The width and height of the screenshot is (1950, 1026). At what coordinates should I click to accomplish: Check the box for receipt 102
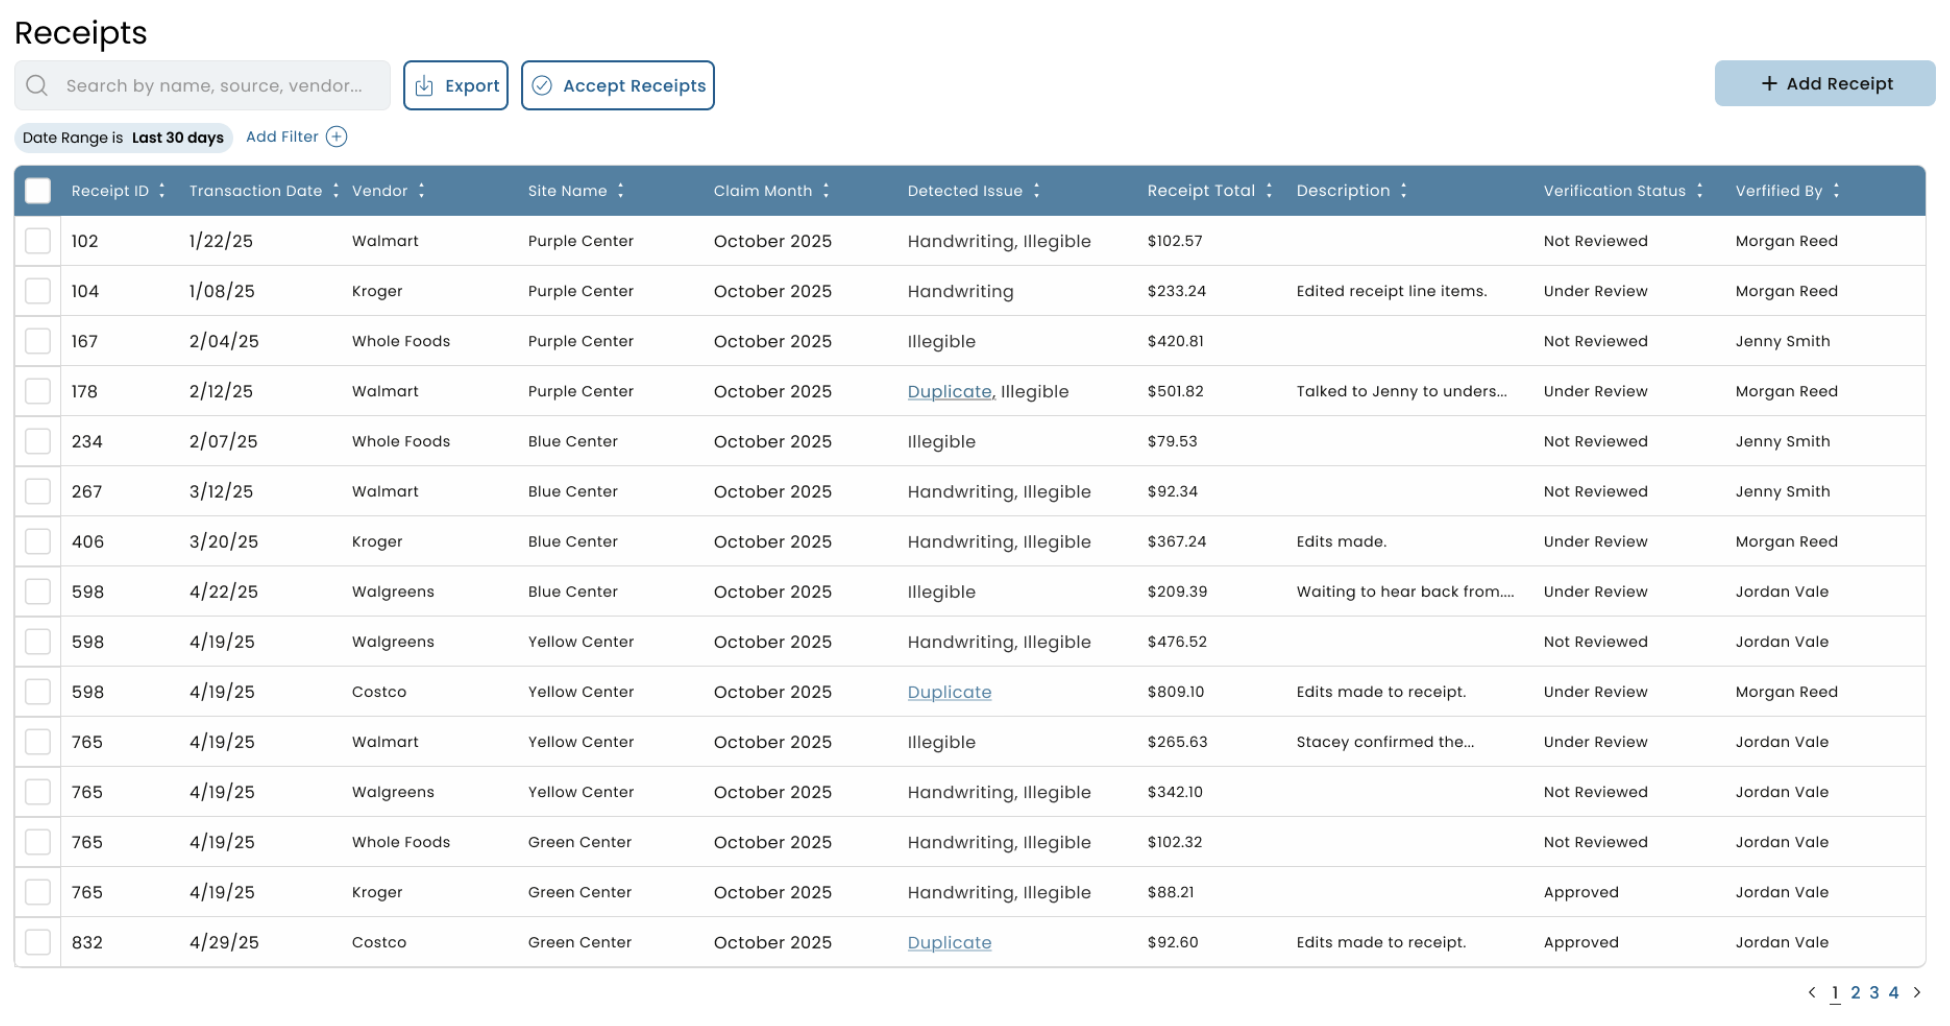point(38,241)
